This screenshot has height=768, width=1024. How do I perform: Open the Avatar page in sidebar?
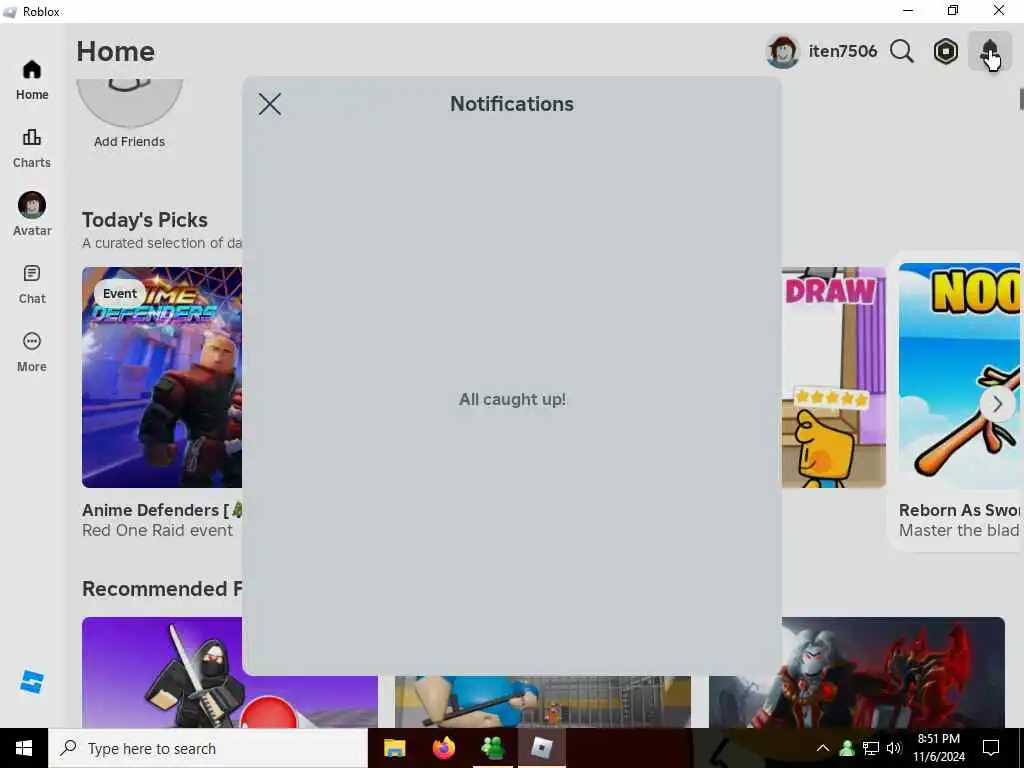tap(32, 214)
